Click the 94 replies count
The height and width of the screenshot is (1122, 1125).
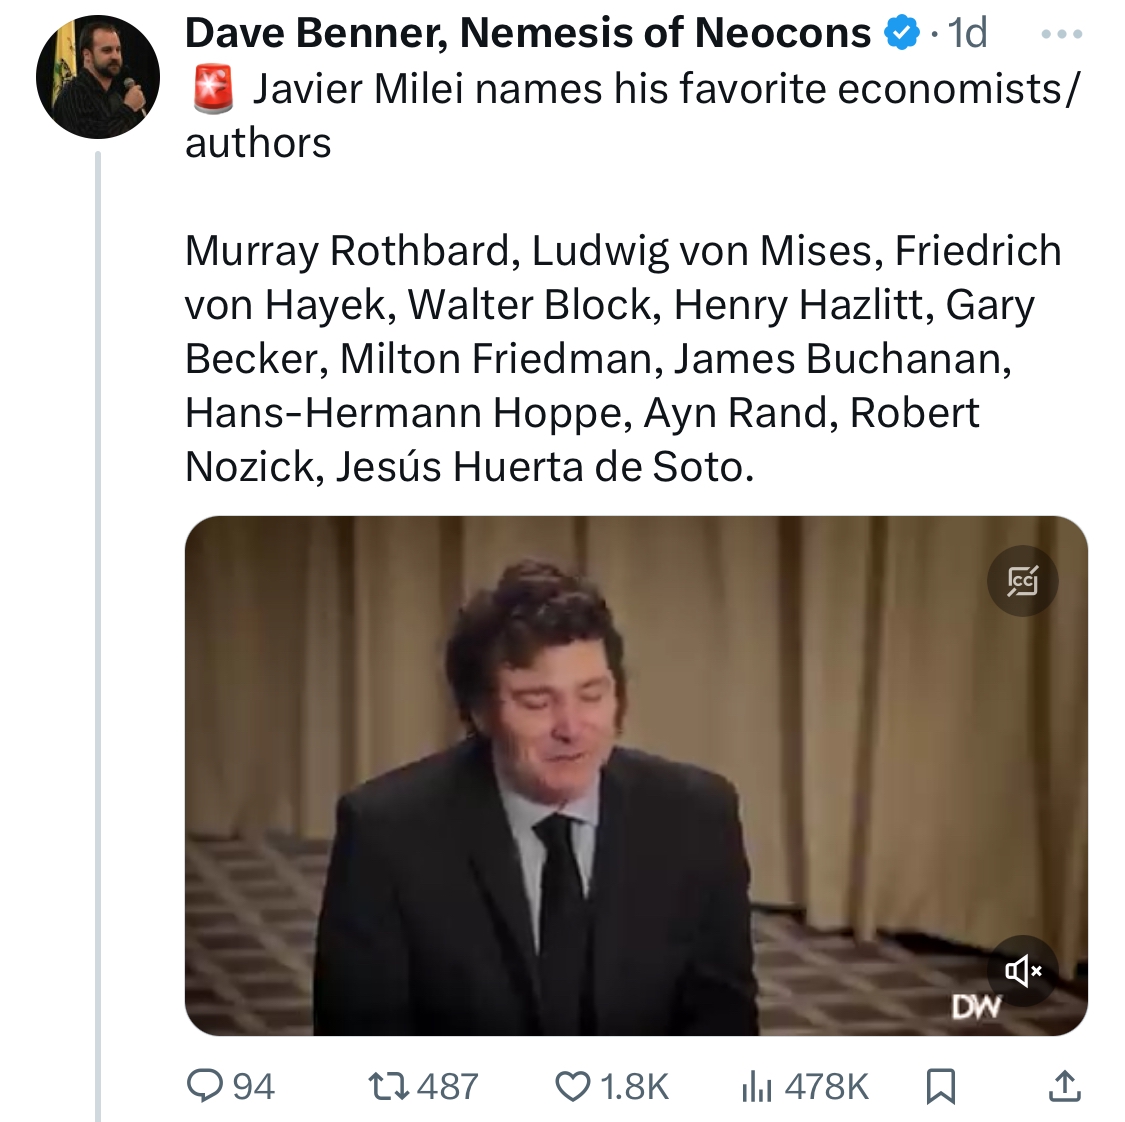(253, 1086)
